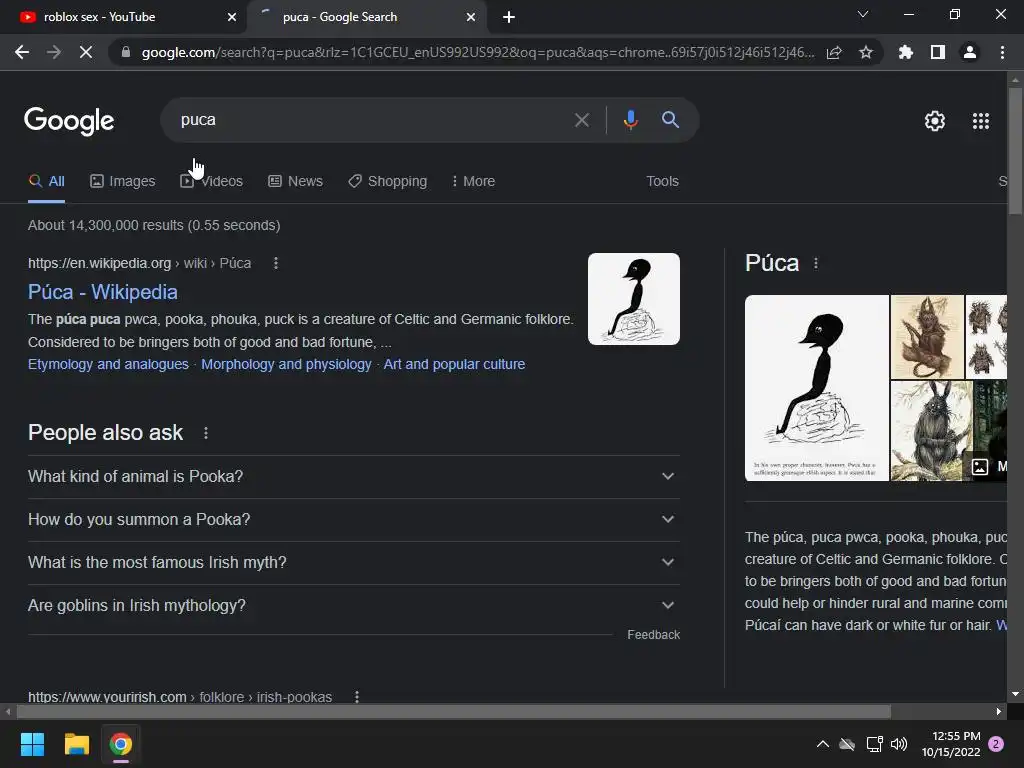This screenshot has width=1024, height=768.
Task: Submit search with magnifier icon
Action: [670, 120]
